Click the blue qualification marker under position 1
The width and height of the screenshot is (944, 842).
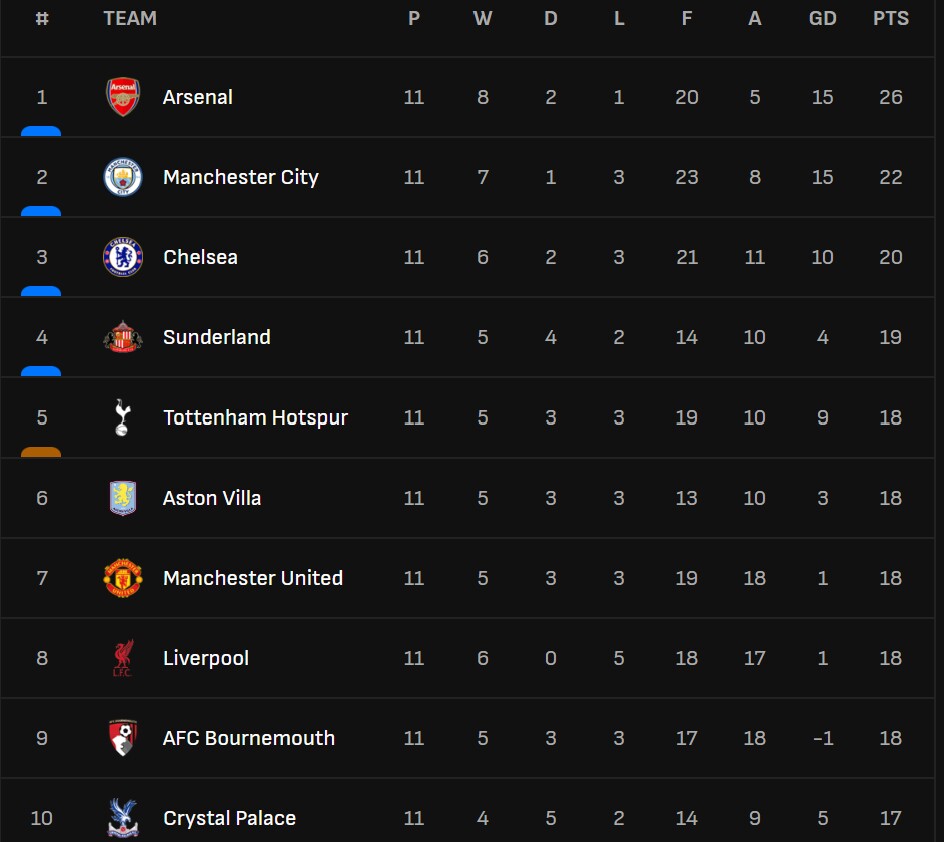coord(41,131)
